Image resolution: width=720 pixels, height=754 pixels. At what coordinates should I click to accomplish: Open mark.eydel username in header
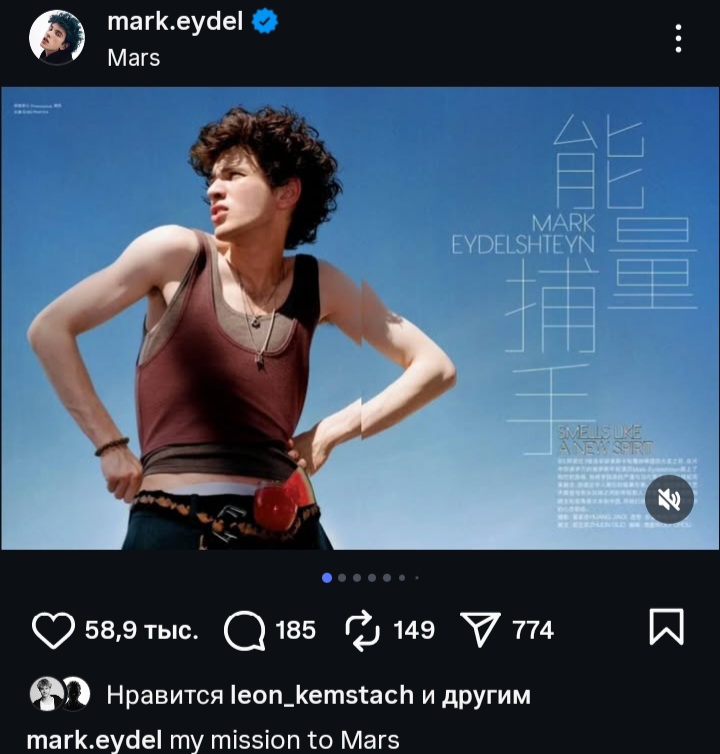click(x=175, y=22)
